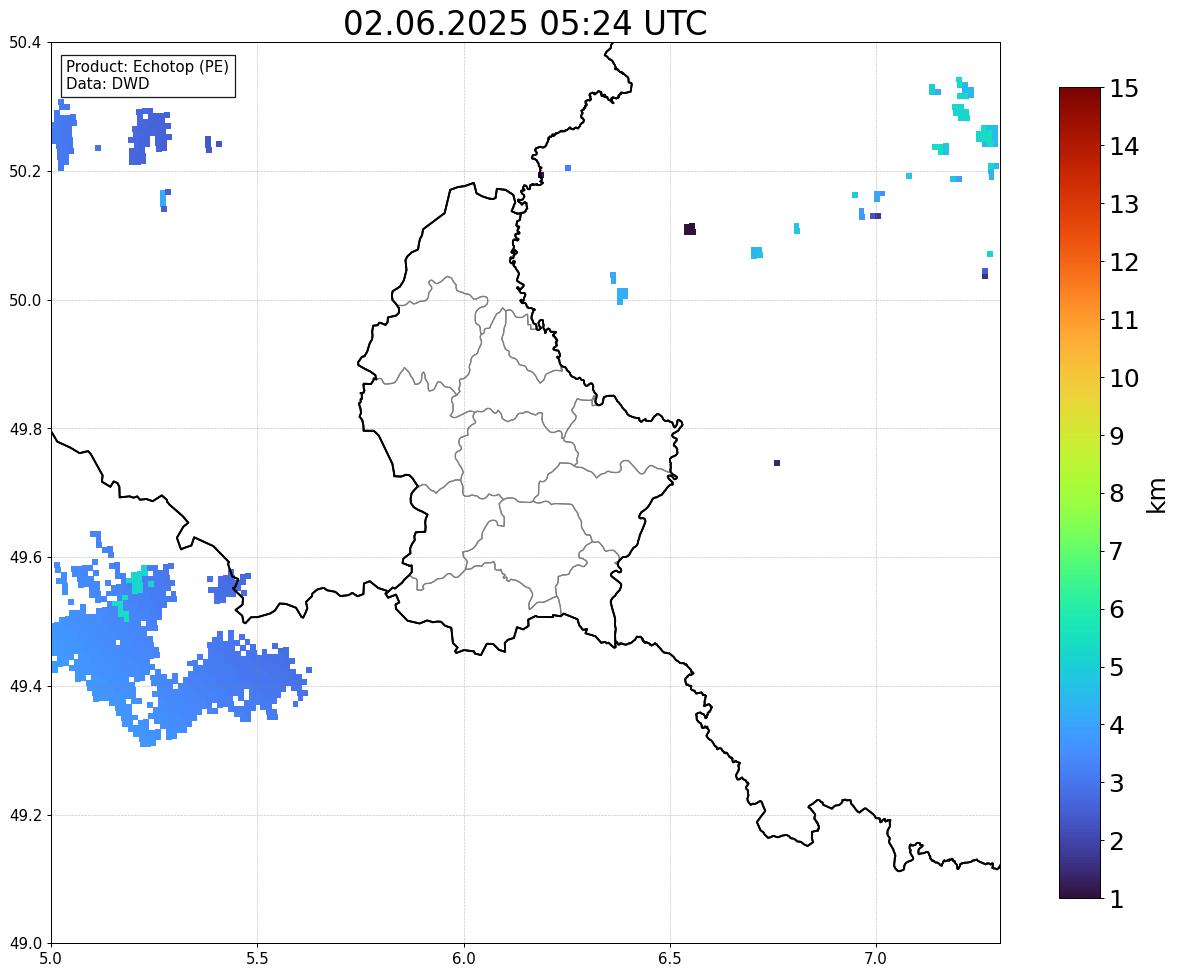Click the 'Product: Echotop (PE)' legend line
This screenshot has height=976, width=1178.
pos(147,67)
